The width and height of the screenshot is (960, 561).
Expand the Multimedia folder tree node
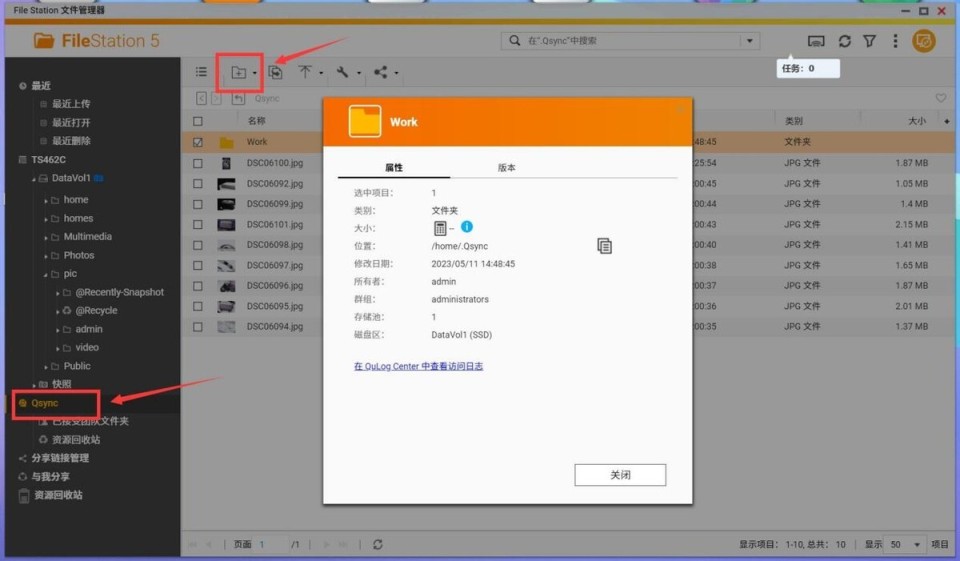click(46, 237)
